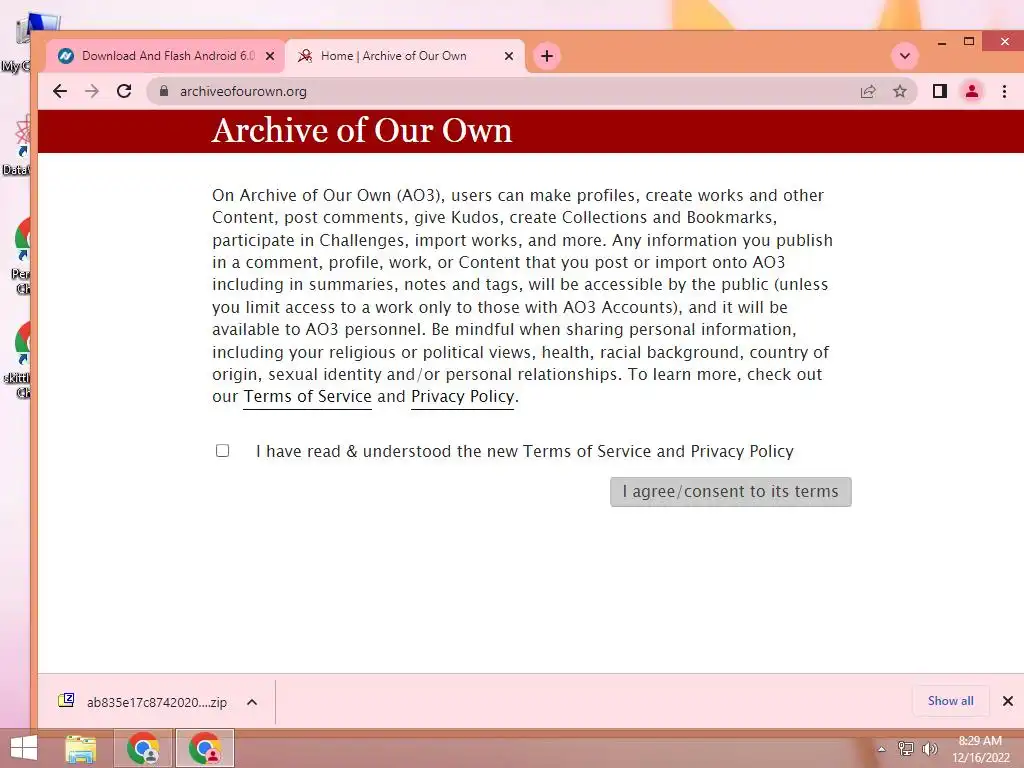Open the Windows Start menu
The width and height of the screenshot is (1024, 768).
coord(24,748)
